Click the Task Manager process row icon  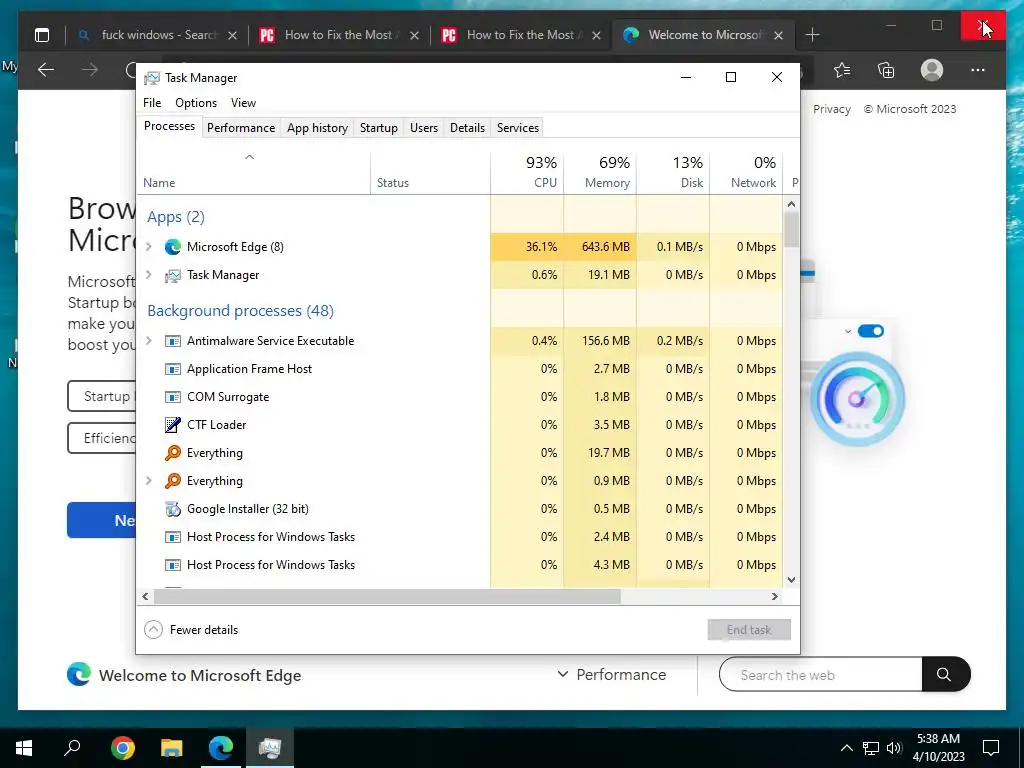tap(172, 275)
